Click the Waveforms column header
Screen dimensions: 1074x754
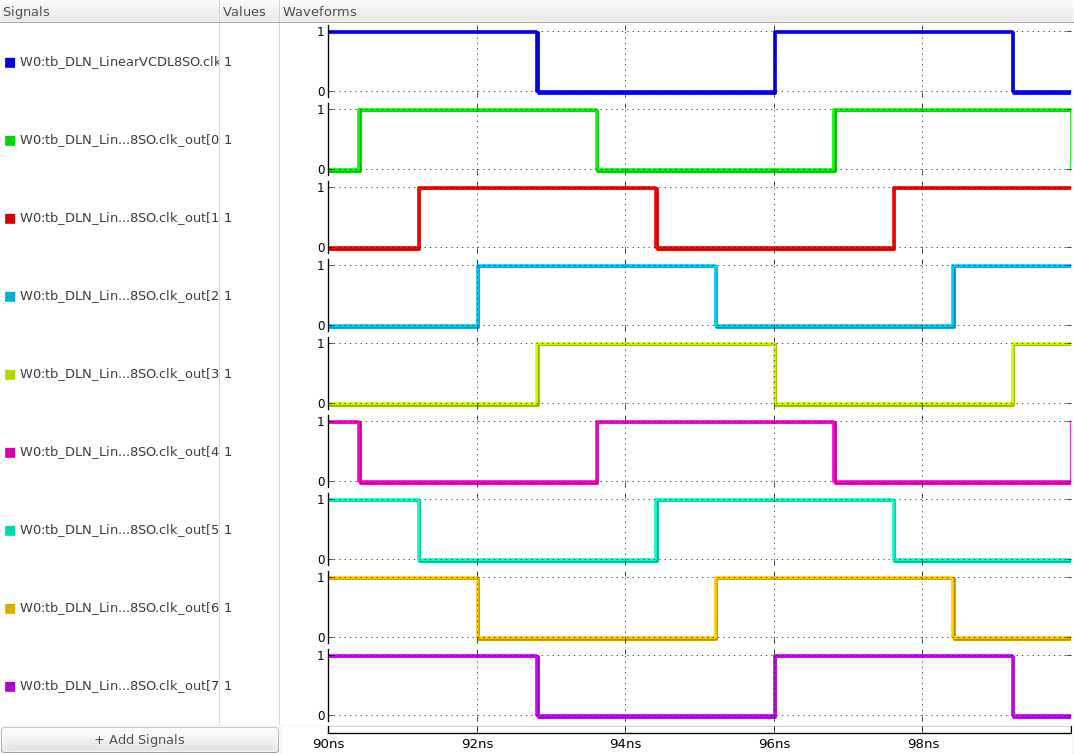pyautogui.click(x=319, y=12)
